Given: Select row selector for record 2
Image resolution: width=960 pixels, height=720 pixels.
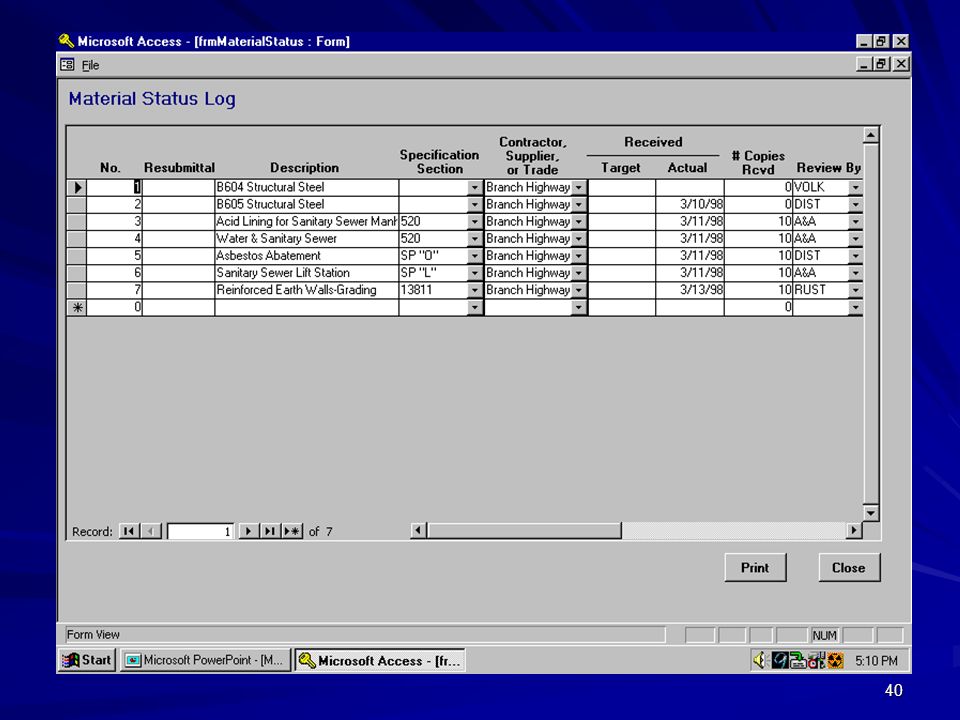Looking at the screenshot, I should pyautogui.click(x=77, y=204).
